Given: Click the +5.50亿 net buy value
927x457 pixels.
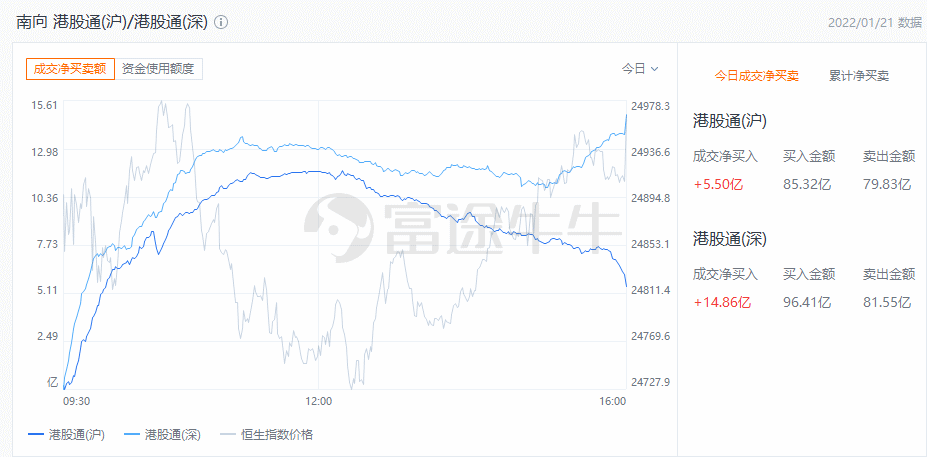Looking at the screenshot, I should coord(718,184).
